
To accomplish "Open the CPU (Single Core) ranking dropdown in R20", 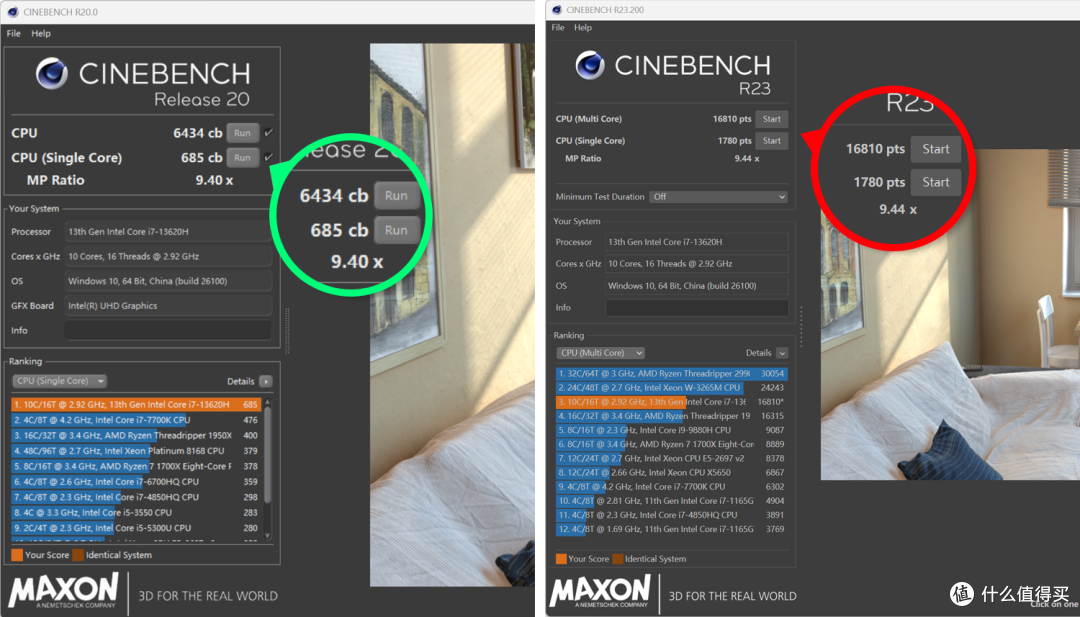I will point(59,381).
